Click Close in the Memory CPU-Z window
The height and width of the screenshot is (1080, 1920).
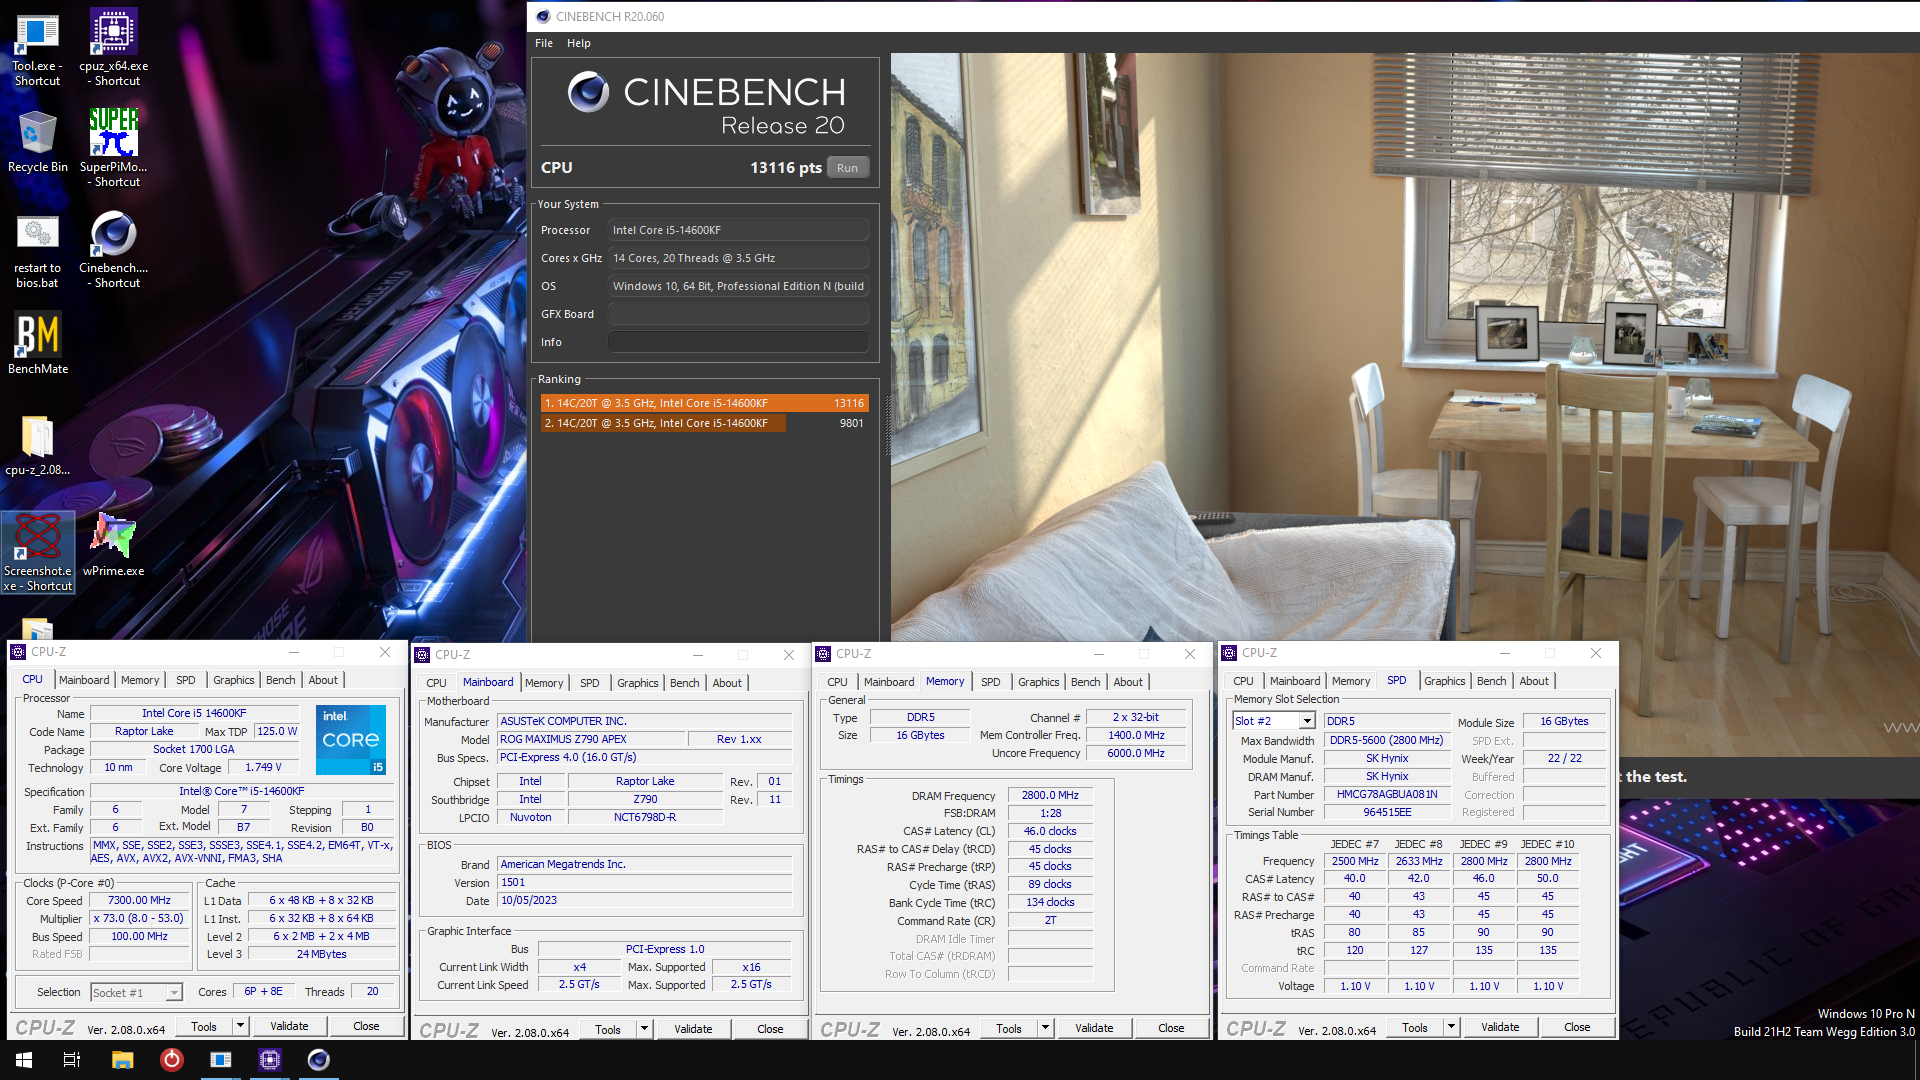(1171, 1028)
